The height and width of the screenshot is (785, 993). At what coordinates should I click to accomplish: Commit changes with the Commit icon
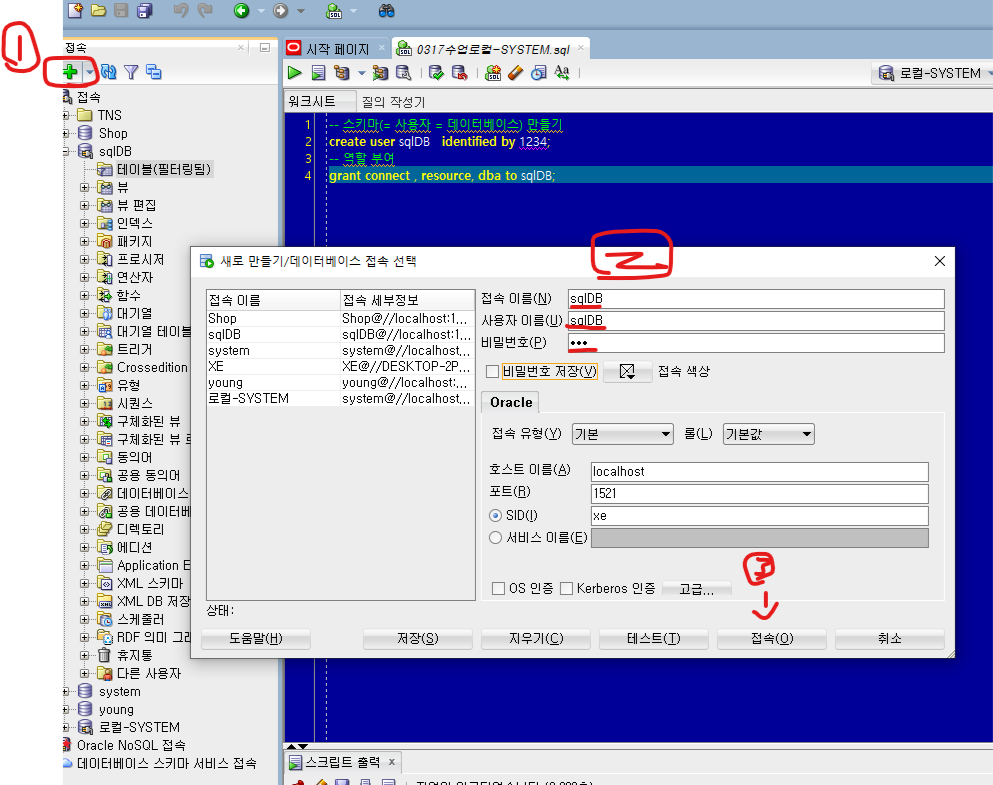[436, 73]
